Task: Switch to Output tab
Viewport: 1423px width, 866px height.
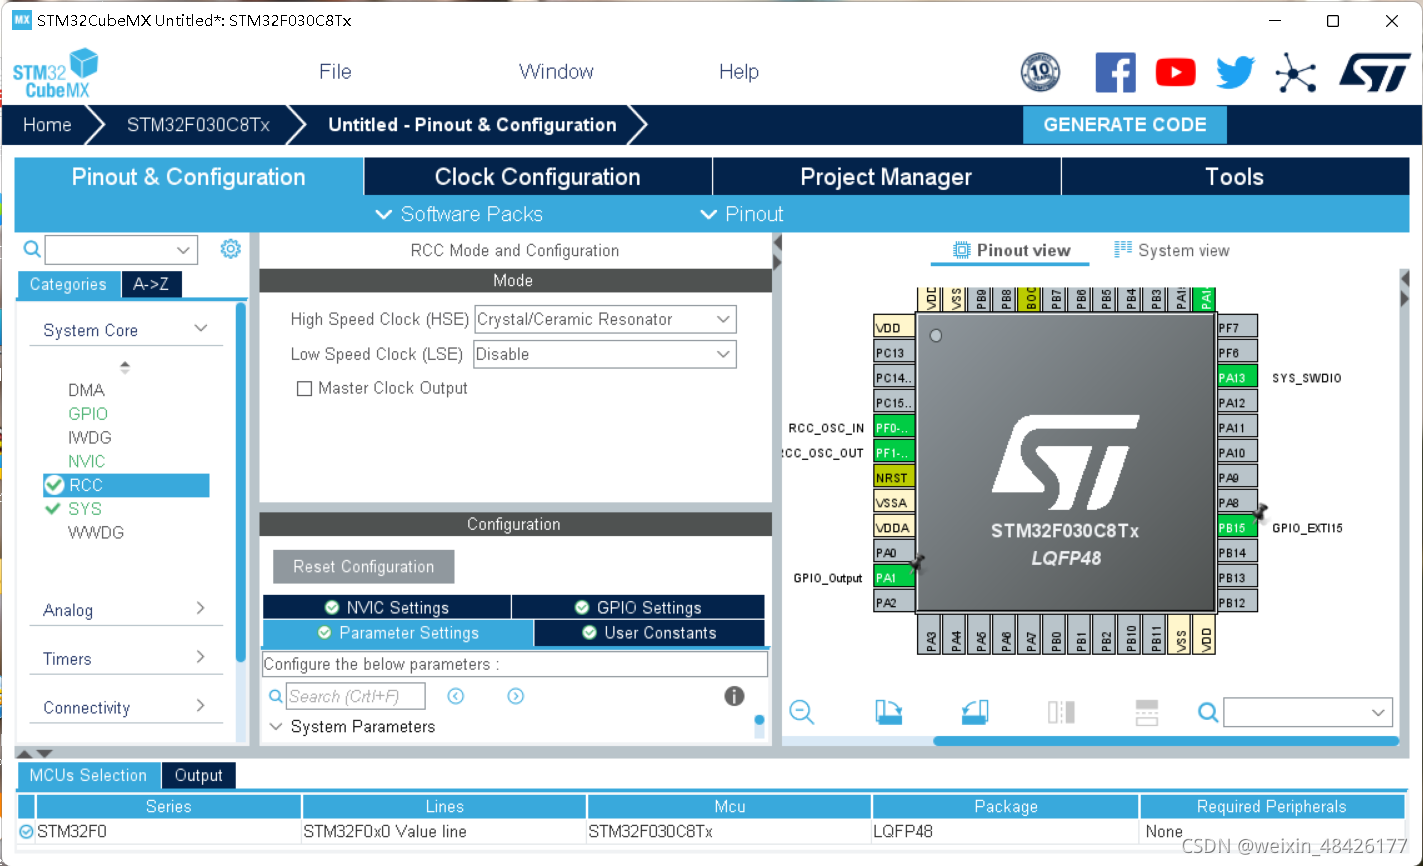Action: click(x=198, y=775)
